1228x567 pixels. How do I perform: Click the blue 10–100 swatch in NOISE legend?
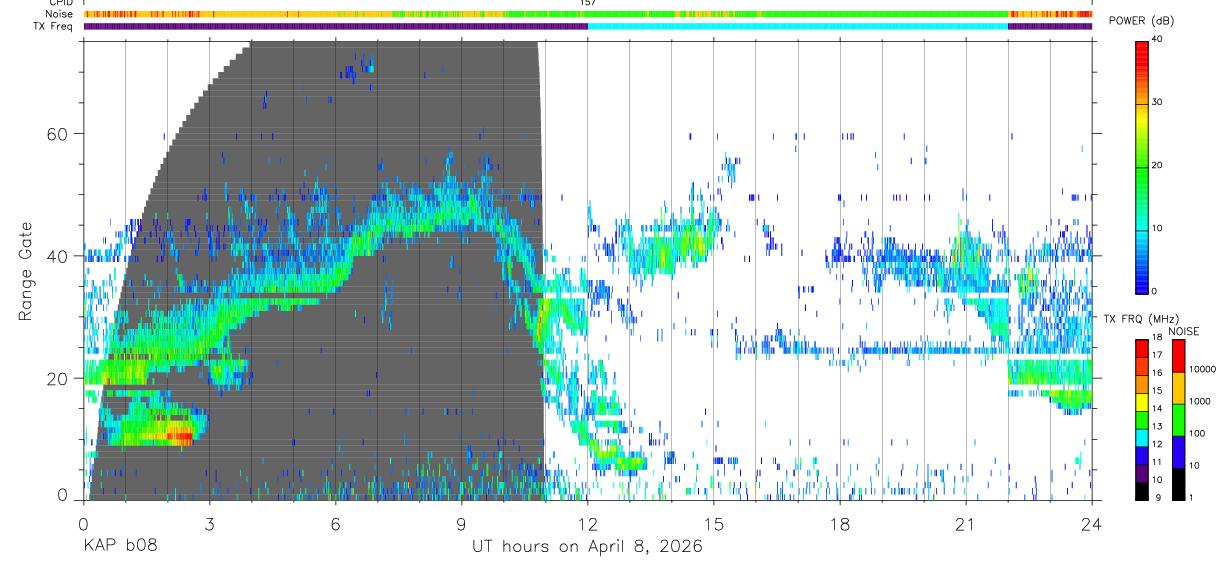[1178, 451]
